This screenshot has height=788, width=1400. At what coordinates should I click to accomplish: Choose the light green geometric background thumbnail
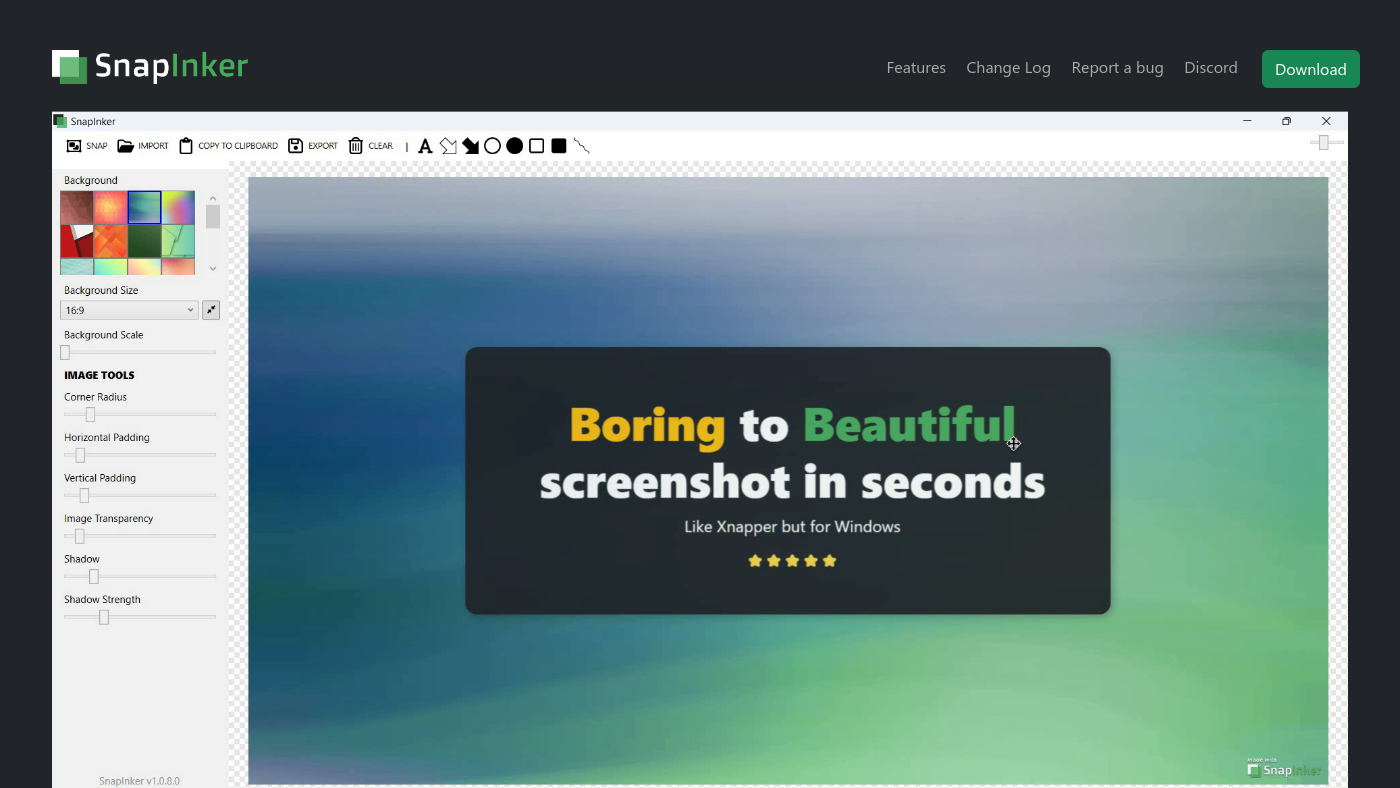tap(179, 242)
